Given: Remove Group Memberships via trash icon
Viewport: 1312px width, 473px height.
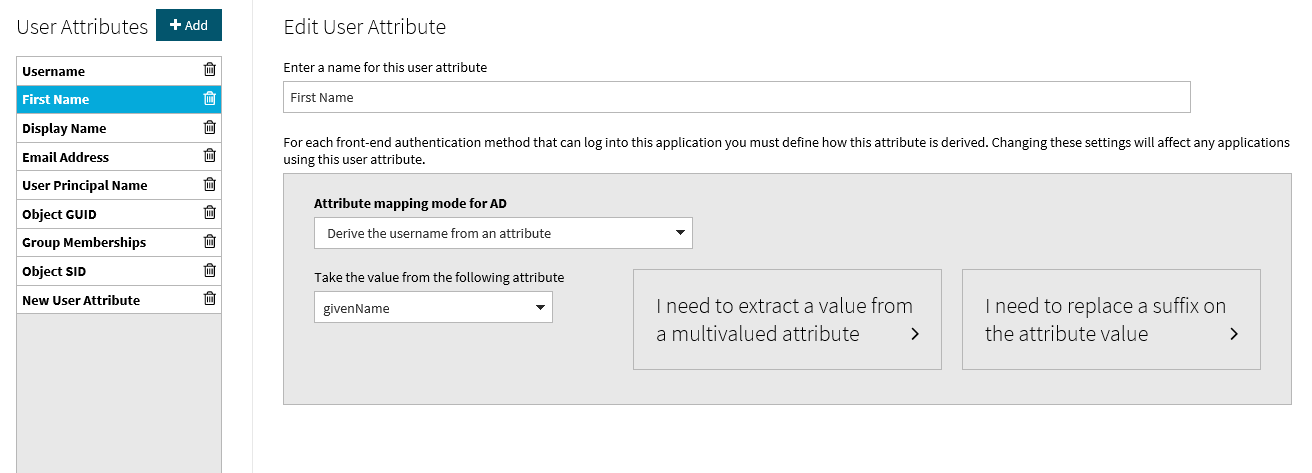Looking at the screenshot, I should click(x=209, y=242).
